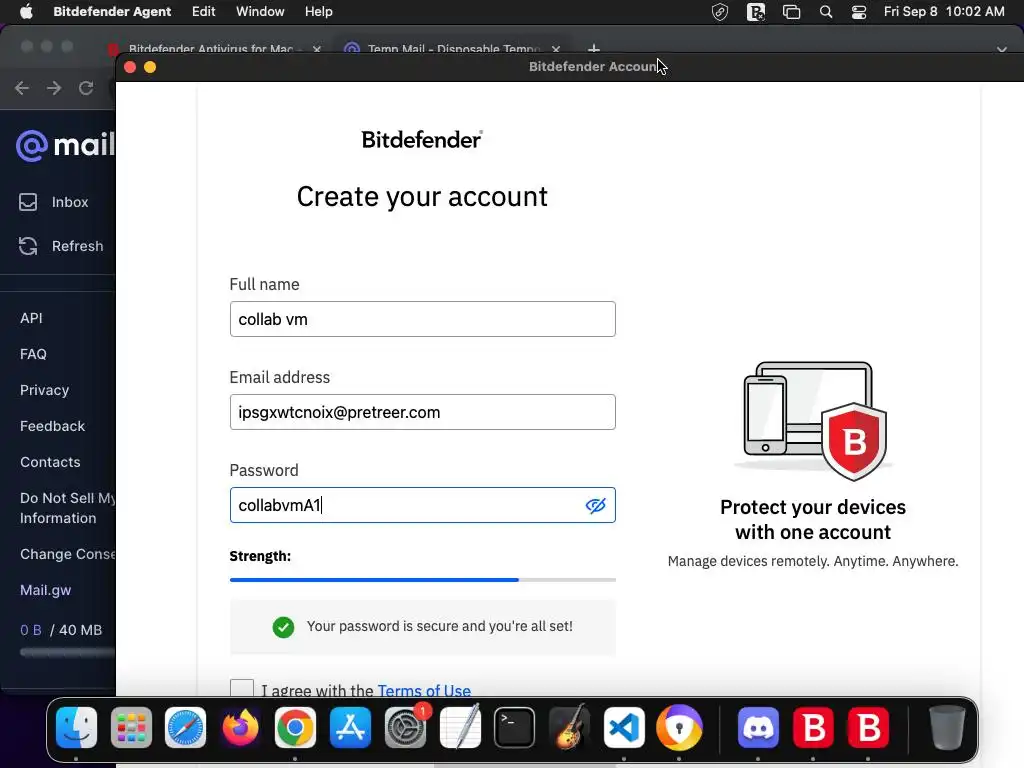Open Spotlight search in the menu bar

(825, 12)
